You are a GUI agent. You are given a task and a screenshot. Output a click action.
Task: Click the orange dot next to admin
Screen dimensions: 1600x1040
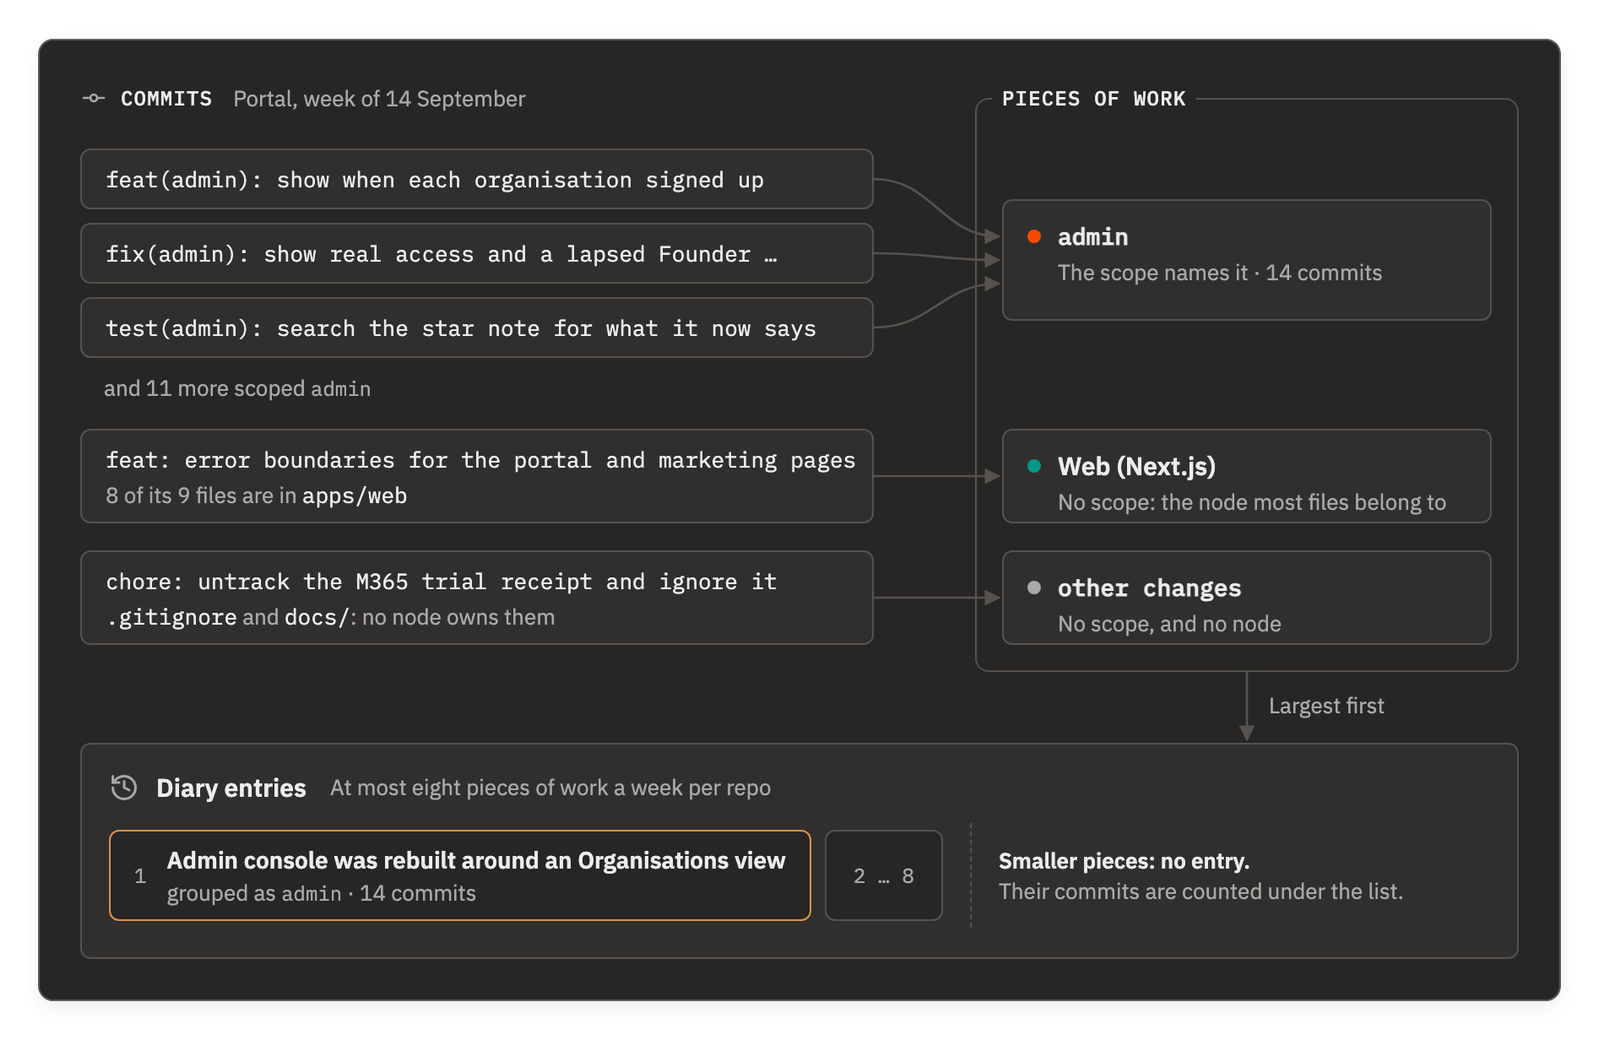coord(1034,237)
